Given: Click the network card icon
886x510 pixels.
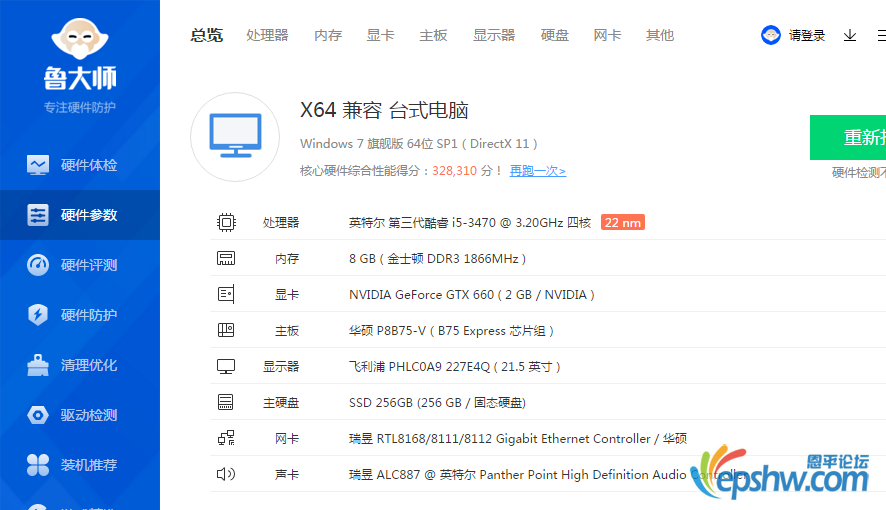Looking at the screenshot, I should click(x=226, y=438).
